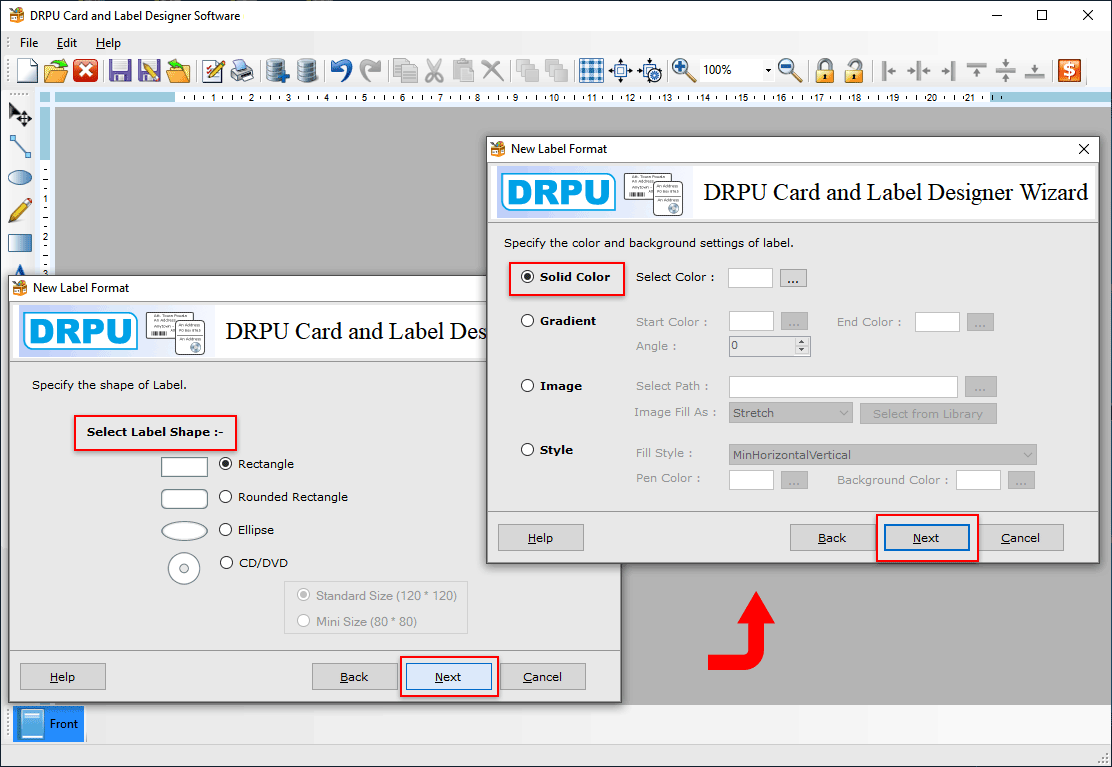Viewport: 1112px width, 767px height.
Task: Open an existing file via the folder icon
Action: (x=56, y=70)
